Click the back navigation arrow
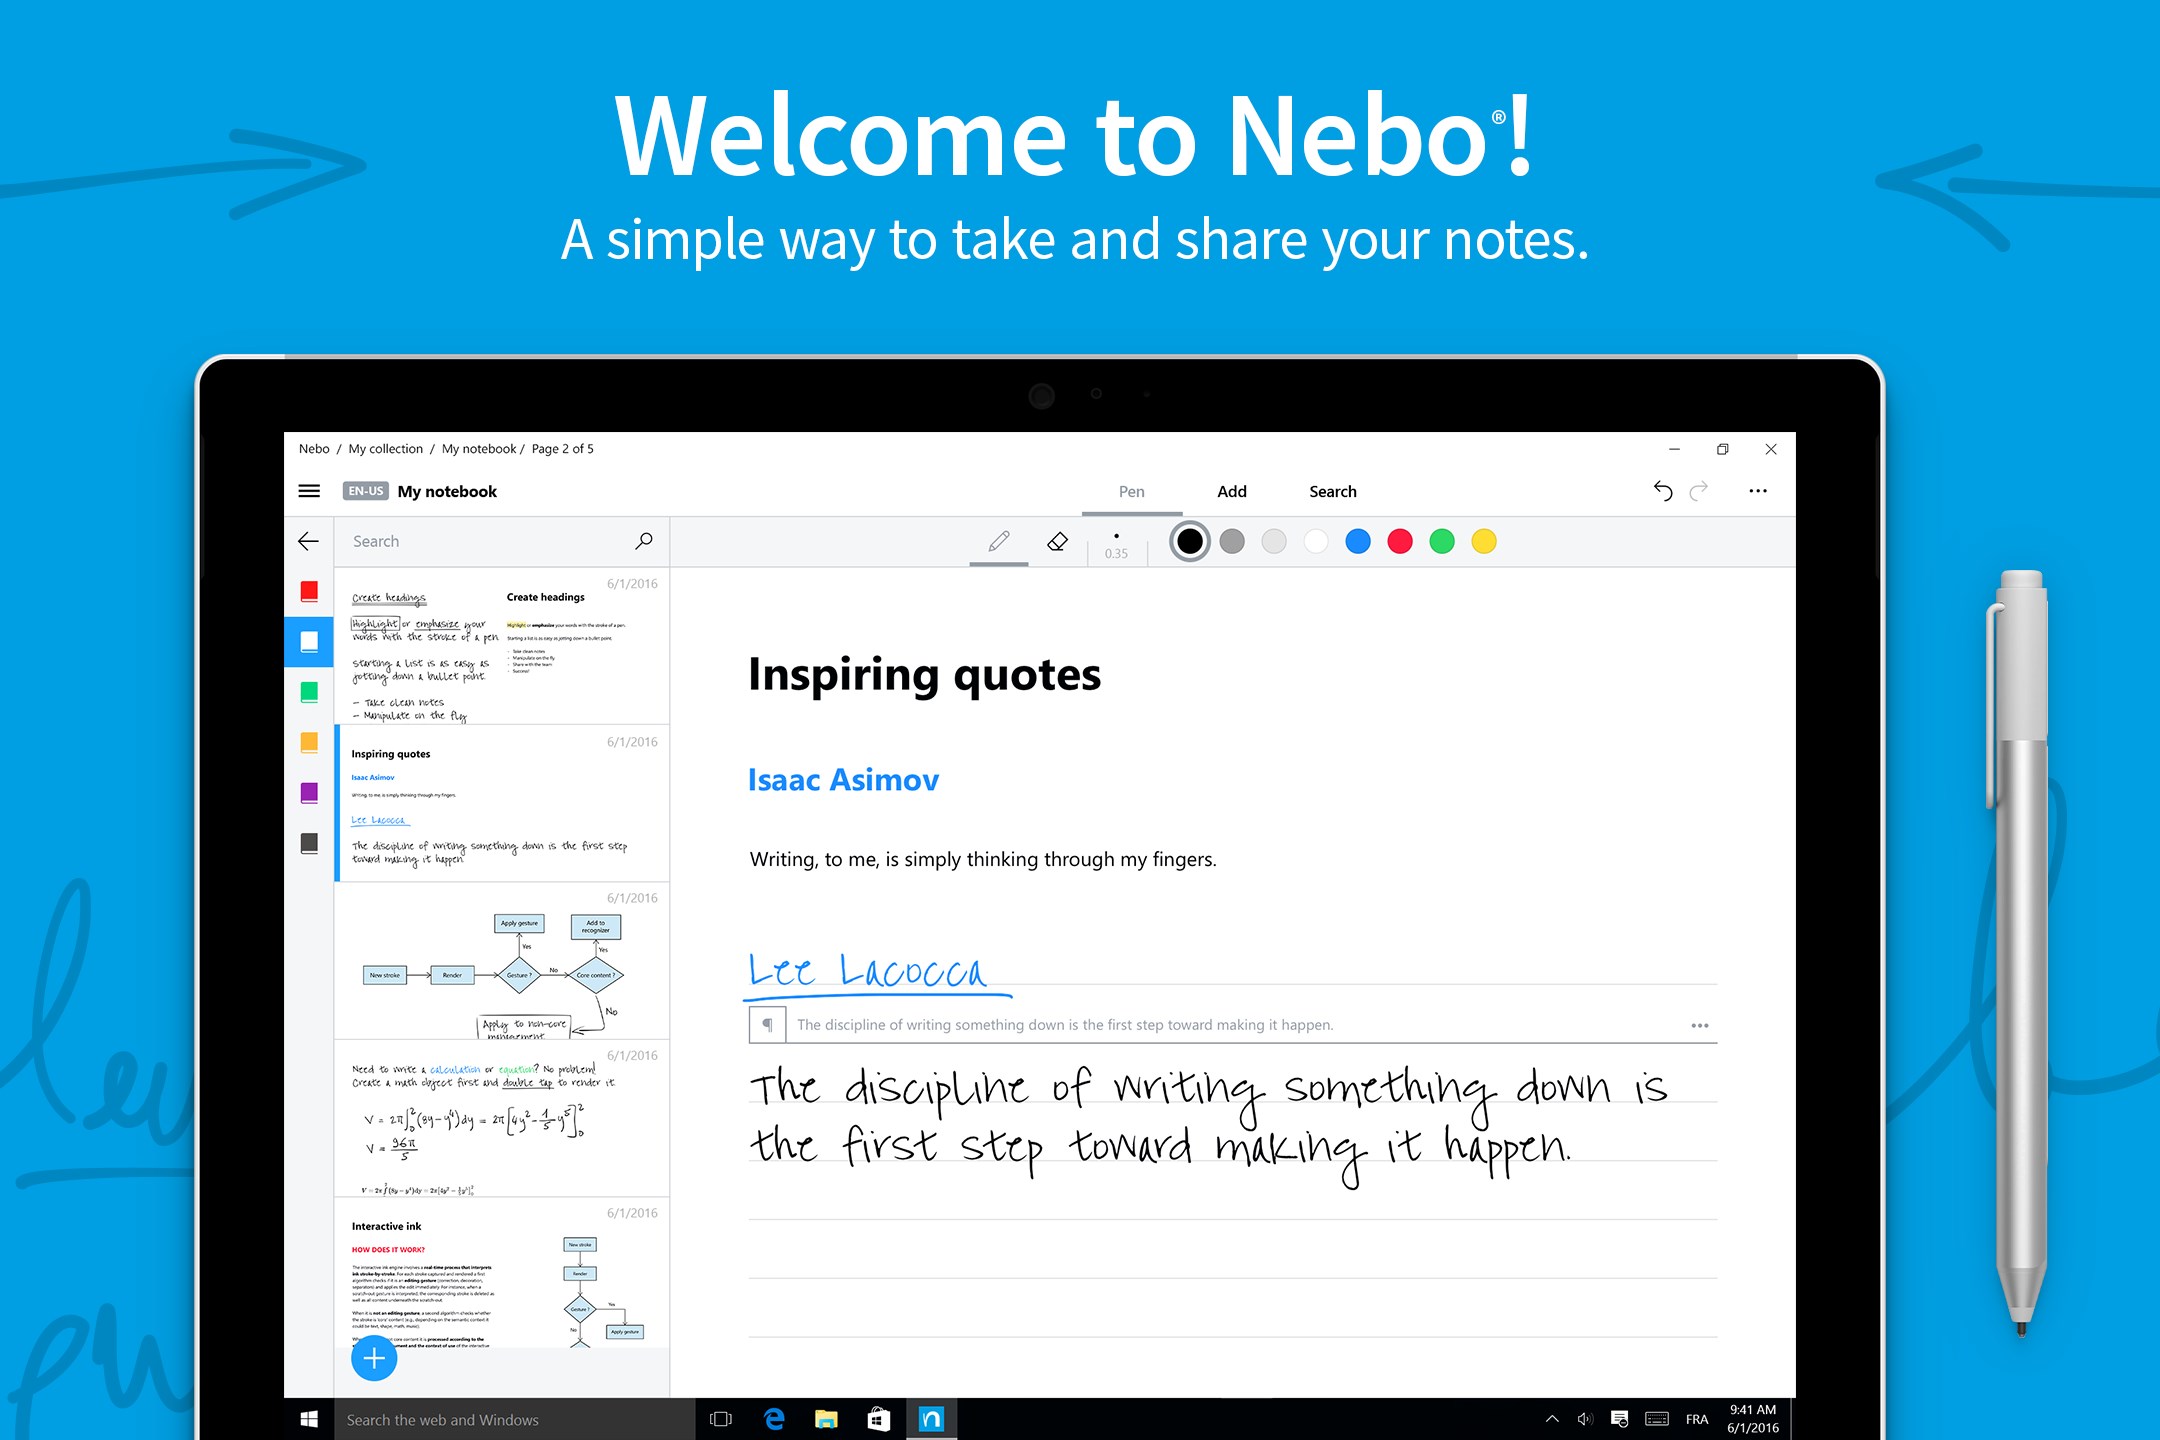Image resolution: width=2160 pixels, height=1440 pixels. point(309,542)
